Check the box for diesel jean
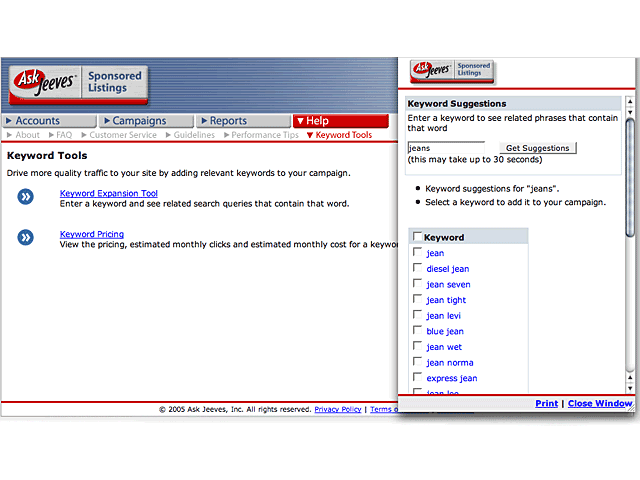 [x=417, y=268]
